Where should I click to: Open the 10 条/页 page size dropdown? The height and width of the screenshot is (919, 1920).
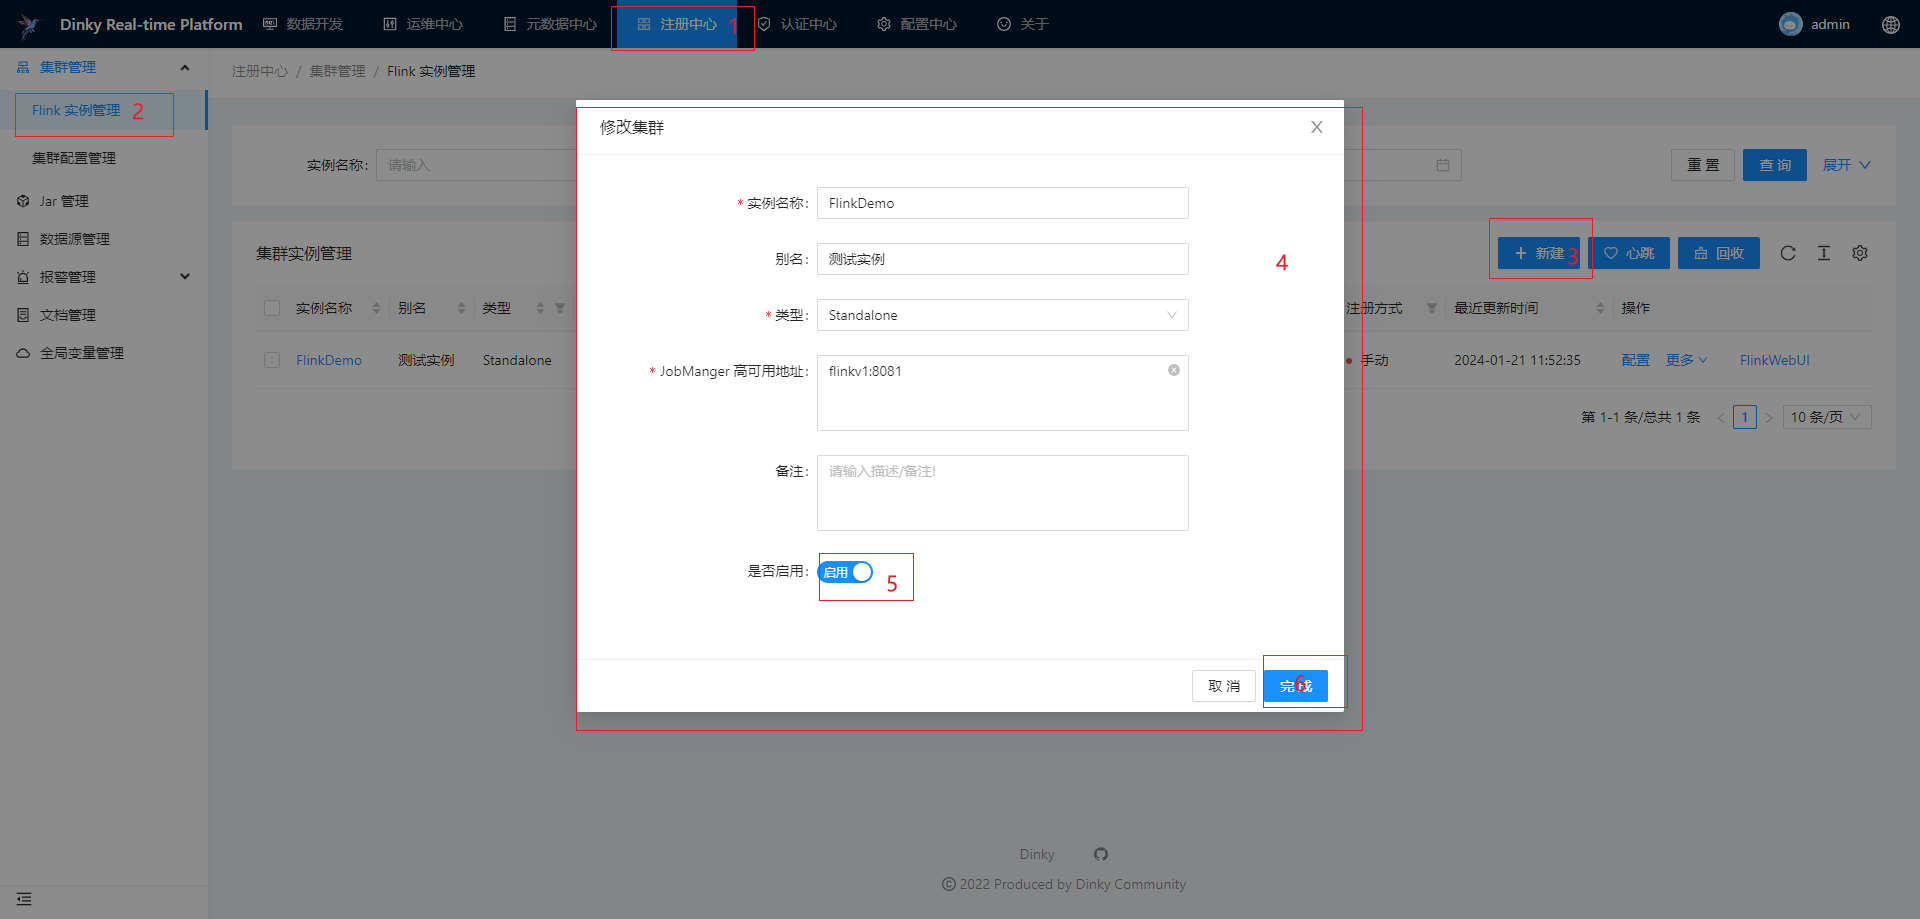1827,417
